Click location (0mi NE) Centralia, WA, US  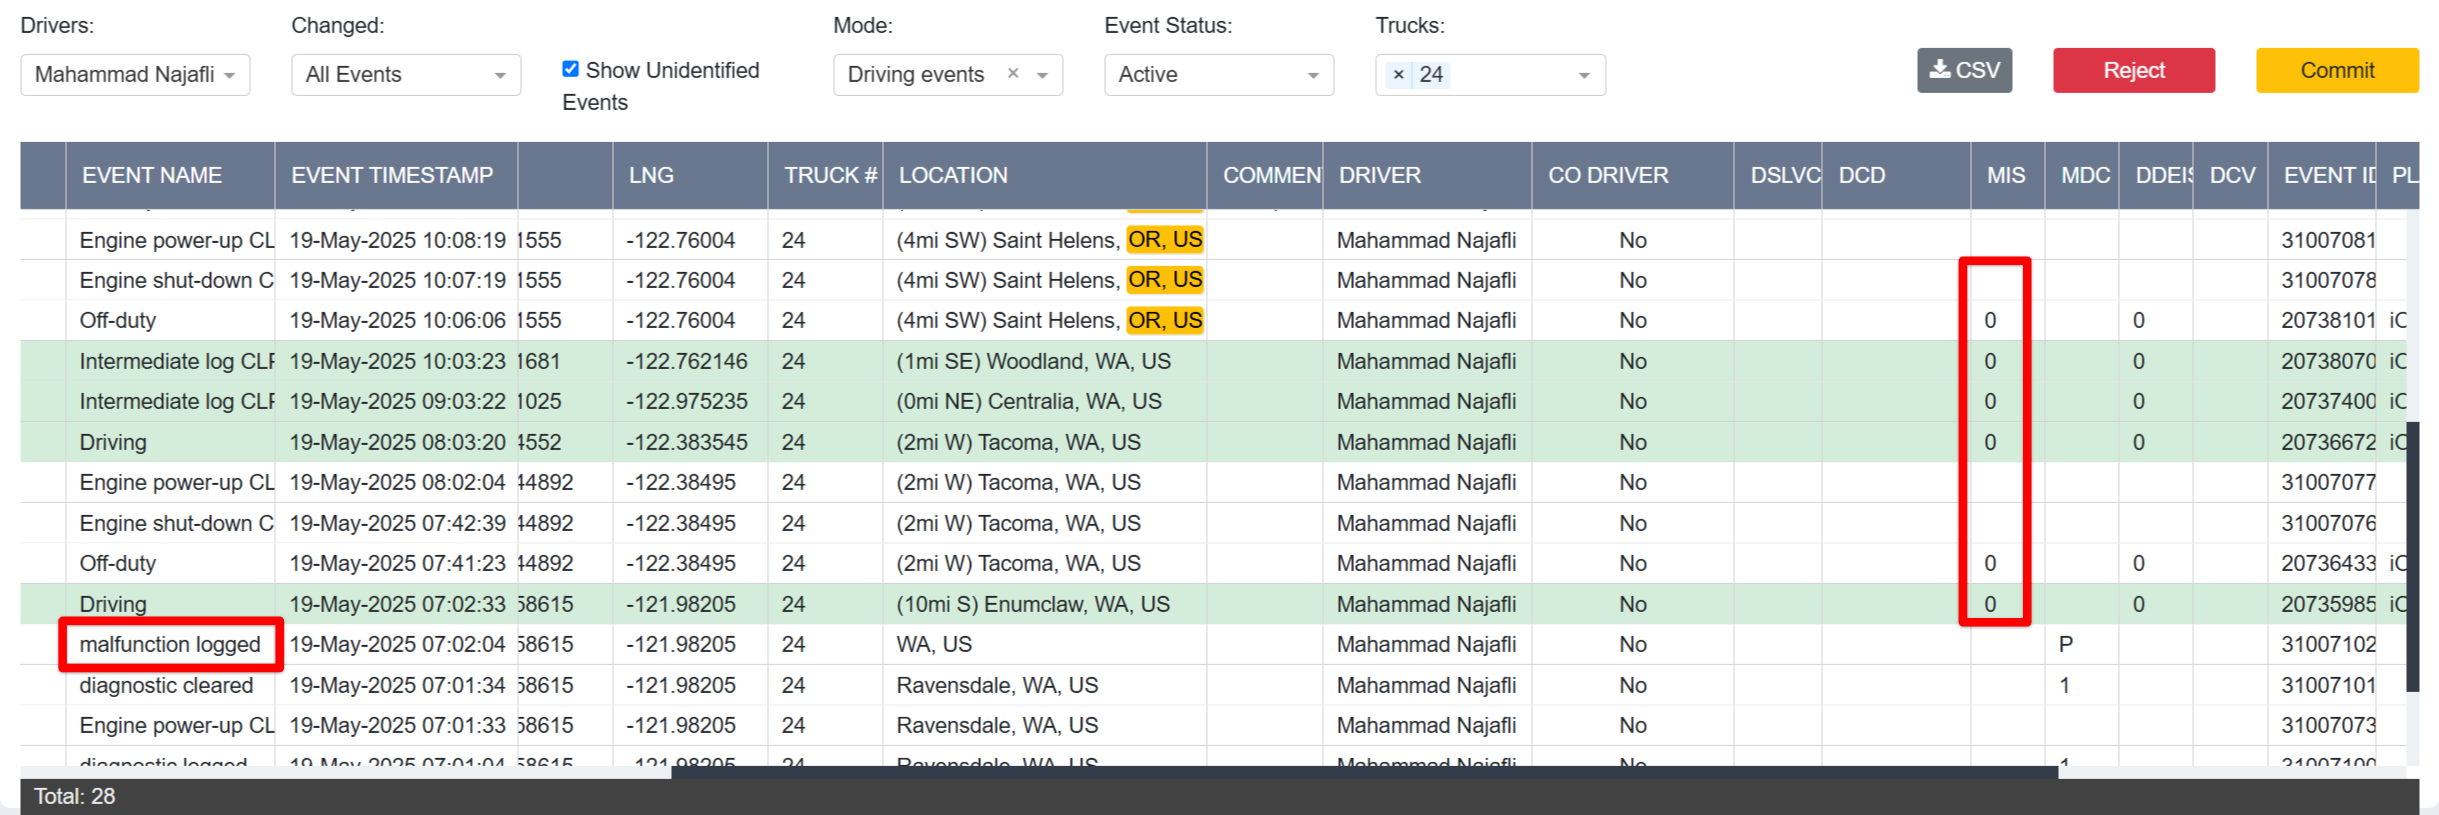[1029, 401]
